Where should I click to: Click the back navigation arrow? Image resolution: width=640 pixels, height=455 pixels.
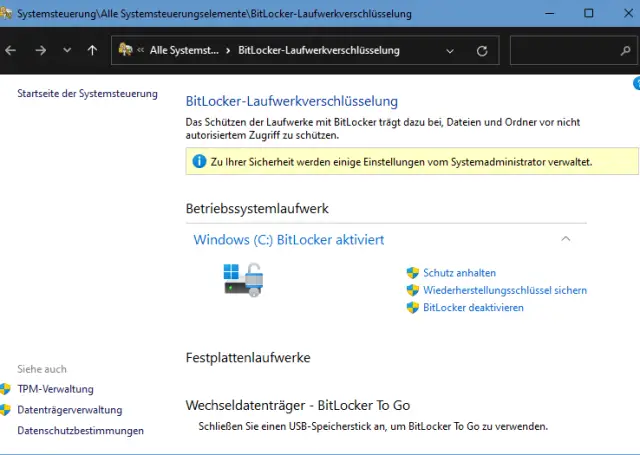coord(11,50)
